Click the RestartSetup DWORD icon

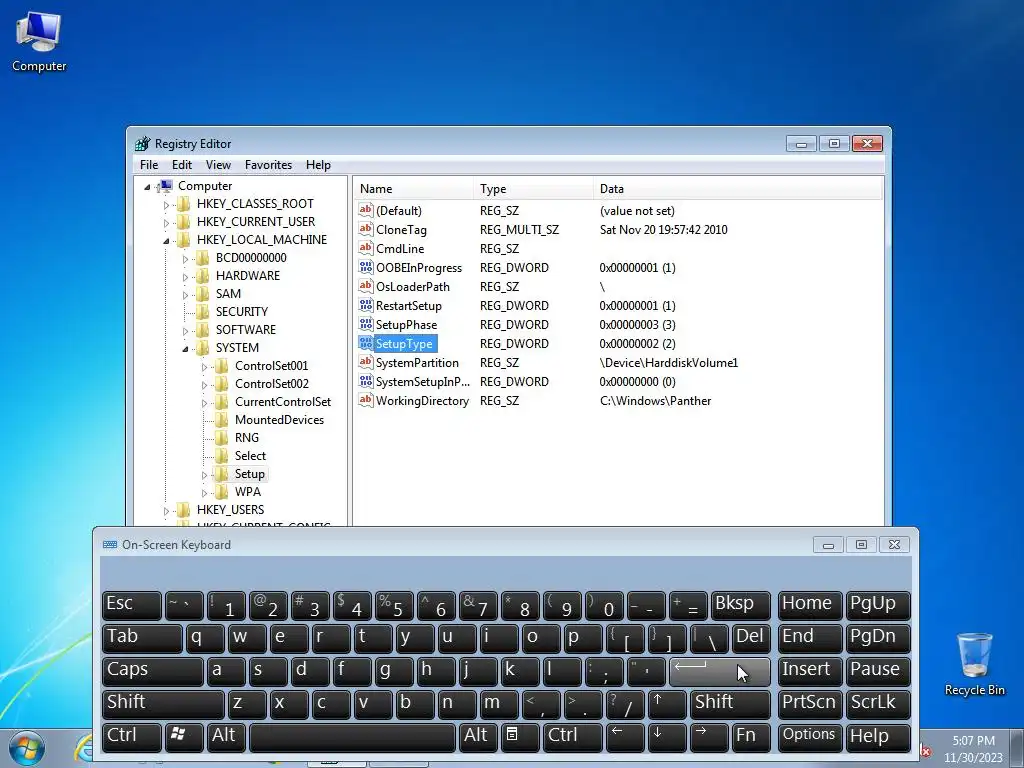366,305
